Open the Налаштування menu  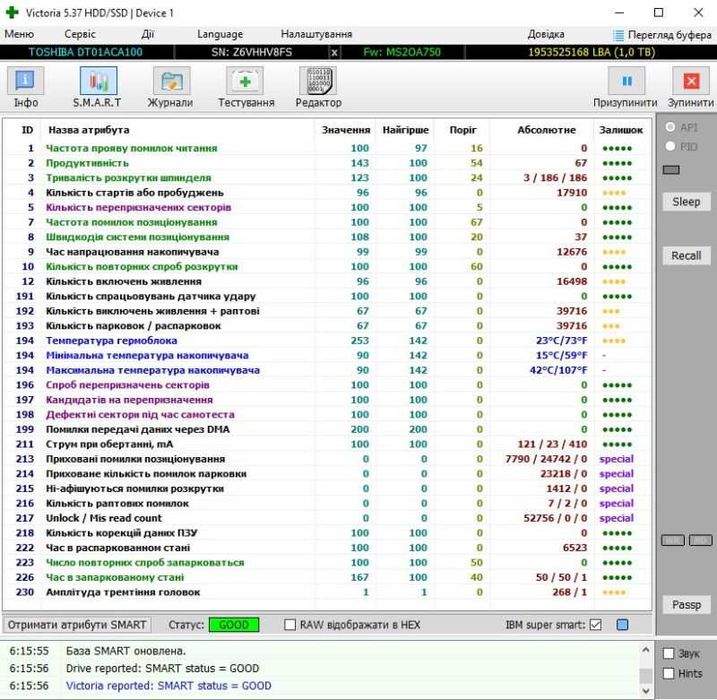tap(316, 34)
